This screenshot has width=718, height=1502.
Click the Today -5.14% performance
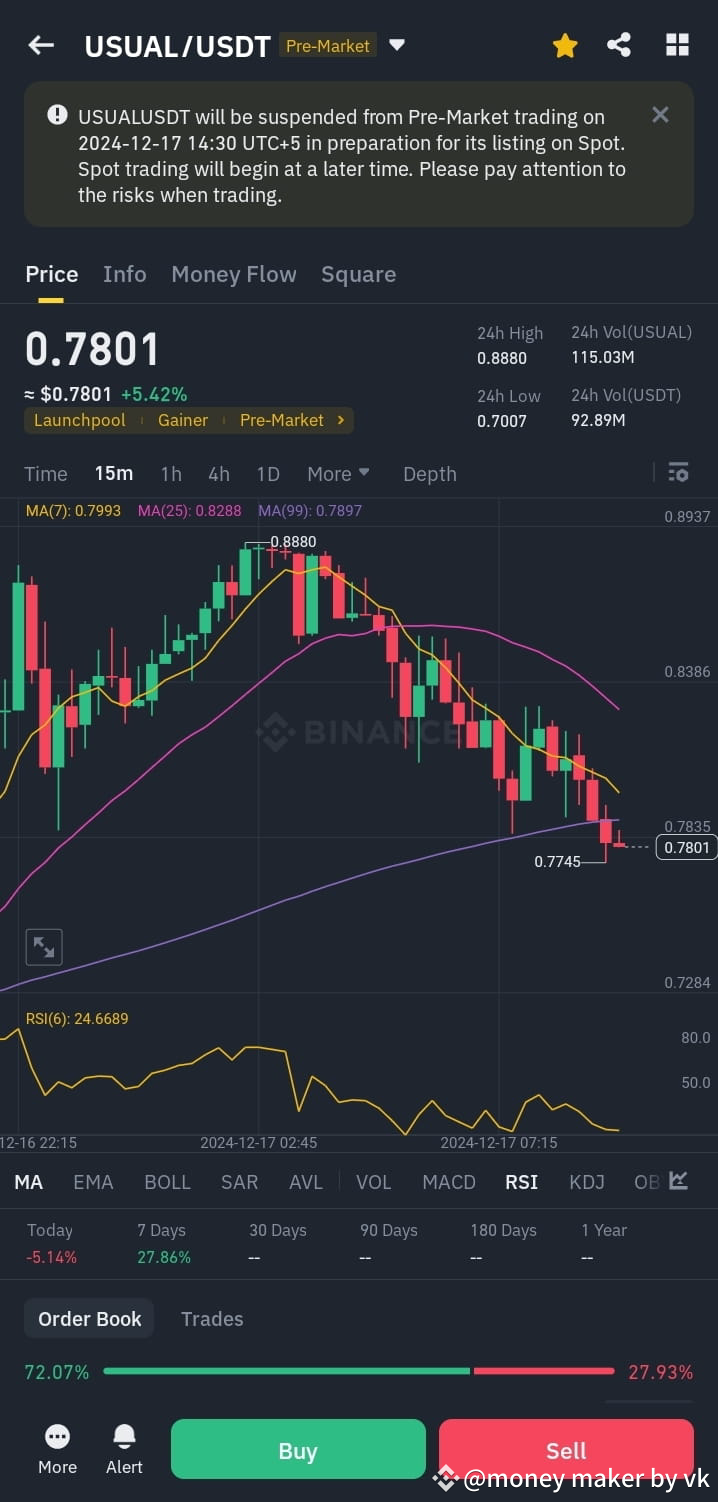(51, 1243)
